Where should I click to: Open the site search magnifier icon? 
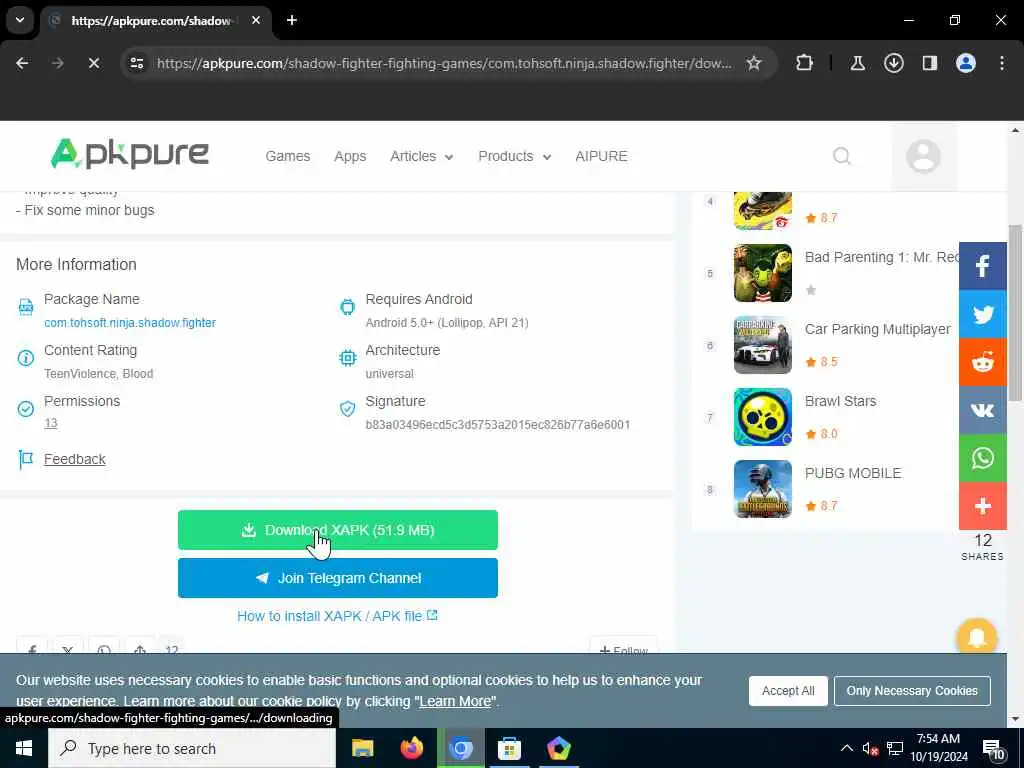tap(842, 156)
